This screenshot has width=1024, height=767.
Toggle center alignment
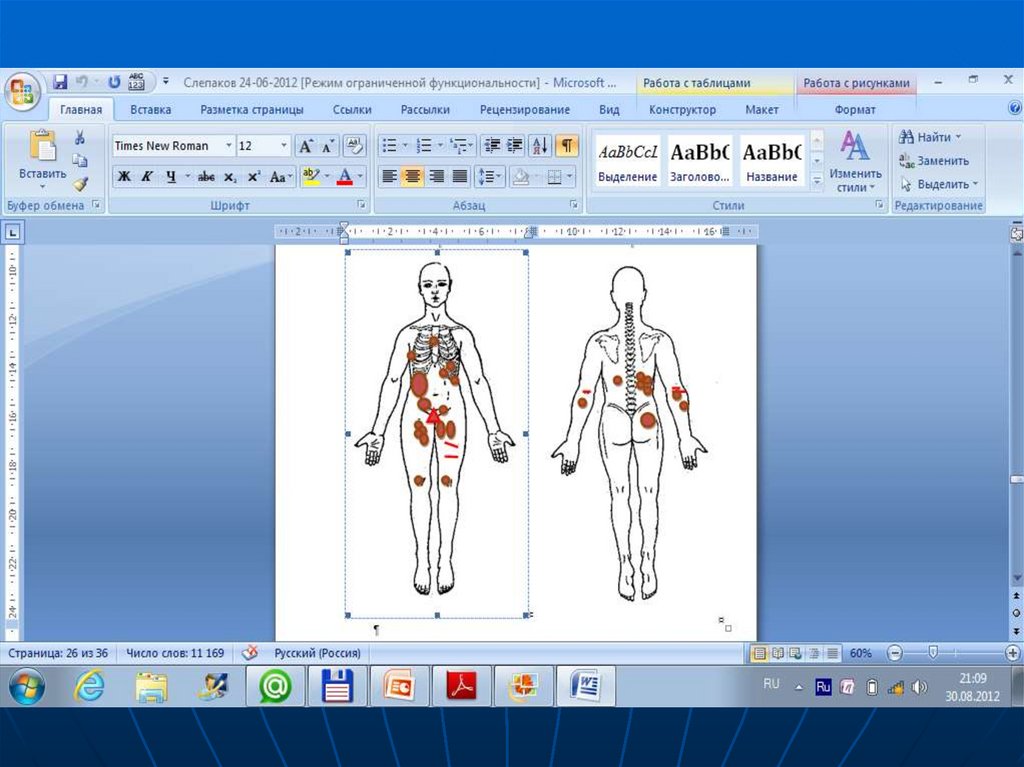413,176
